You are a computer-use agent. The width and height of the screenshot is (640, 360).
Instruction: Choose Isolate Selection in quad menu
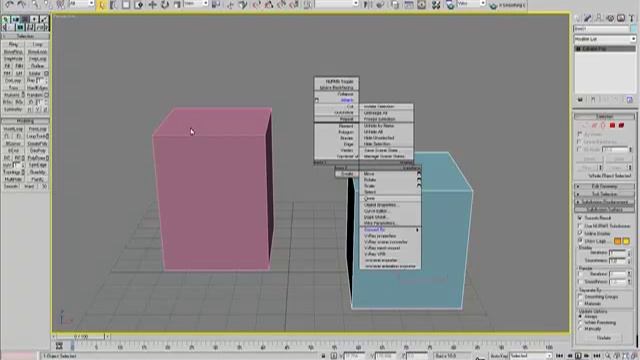click(x=379, y=107)
